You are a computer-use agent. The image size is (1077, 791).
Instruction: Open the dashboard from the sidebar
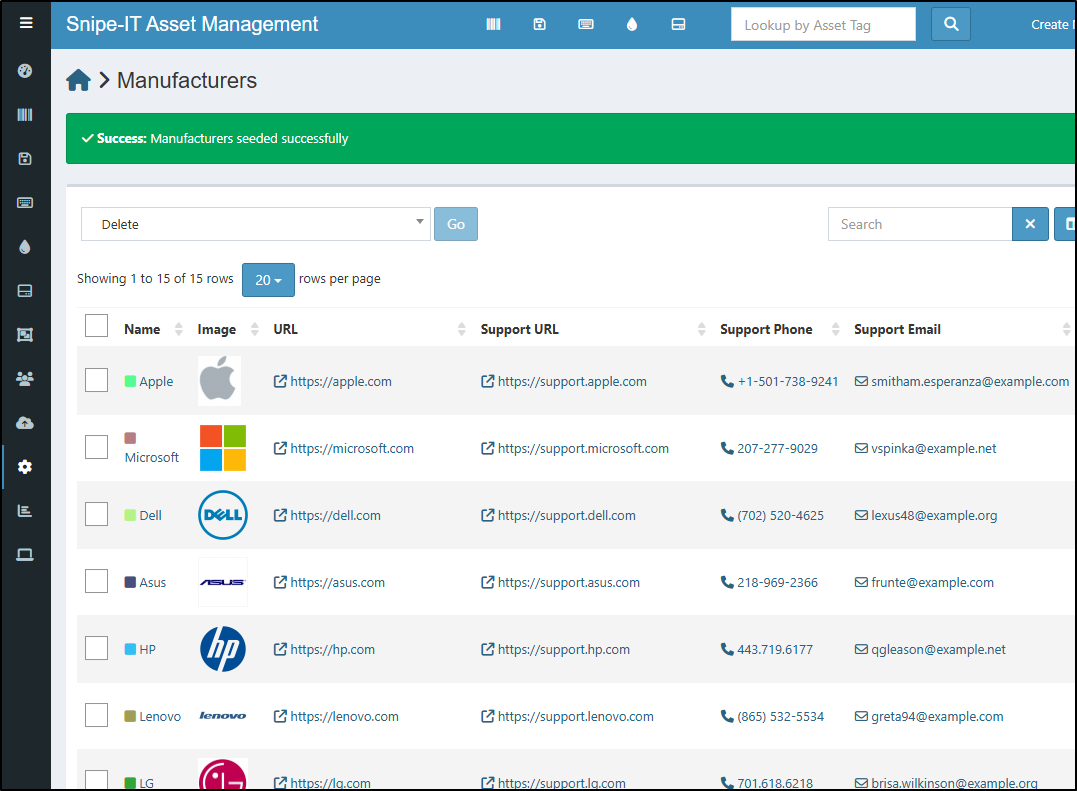(26, 71)
